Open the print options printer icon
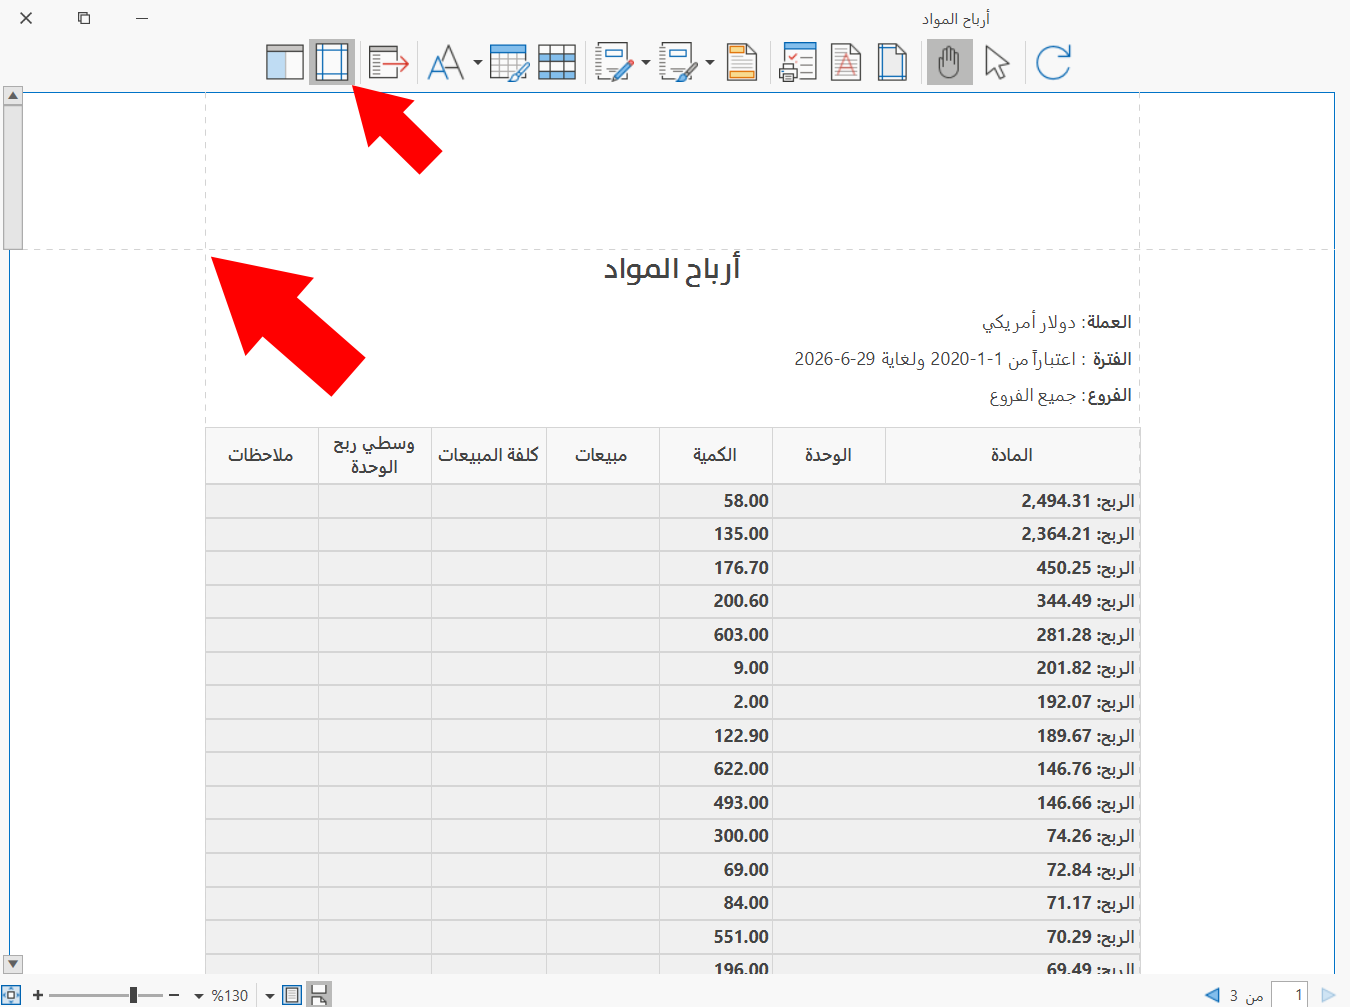 798,63
